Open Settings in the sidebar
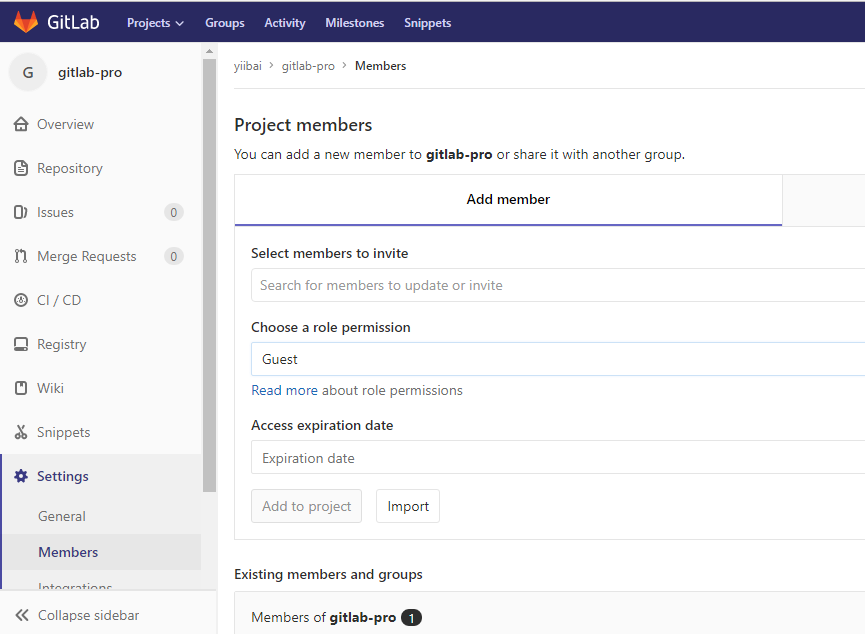 point(62,476)
